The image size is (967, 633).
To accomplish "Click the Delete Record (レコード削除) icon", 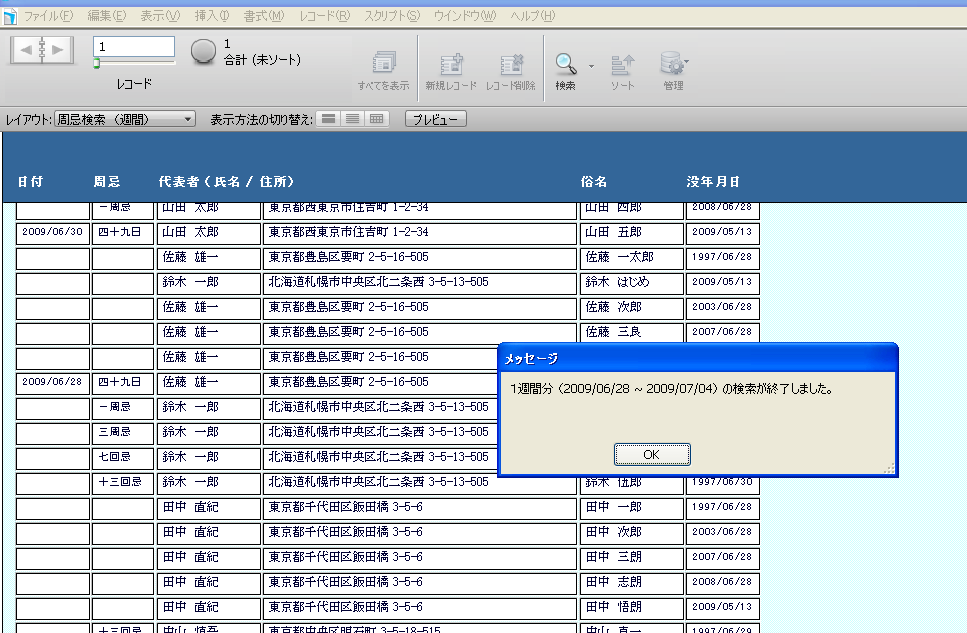I will point(511,64).
